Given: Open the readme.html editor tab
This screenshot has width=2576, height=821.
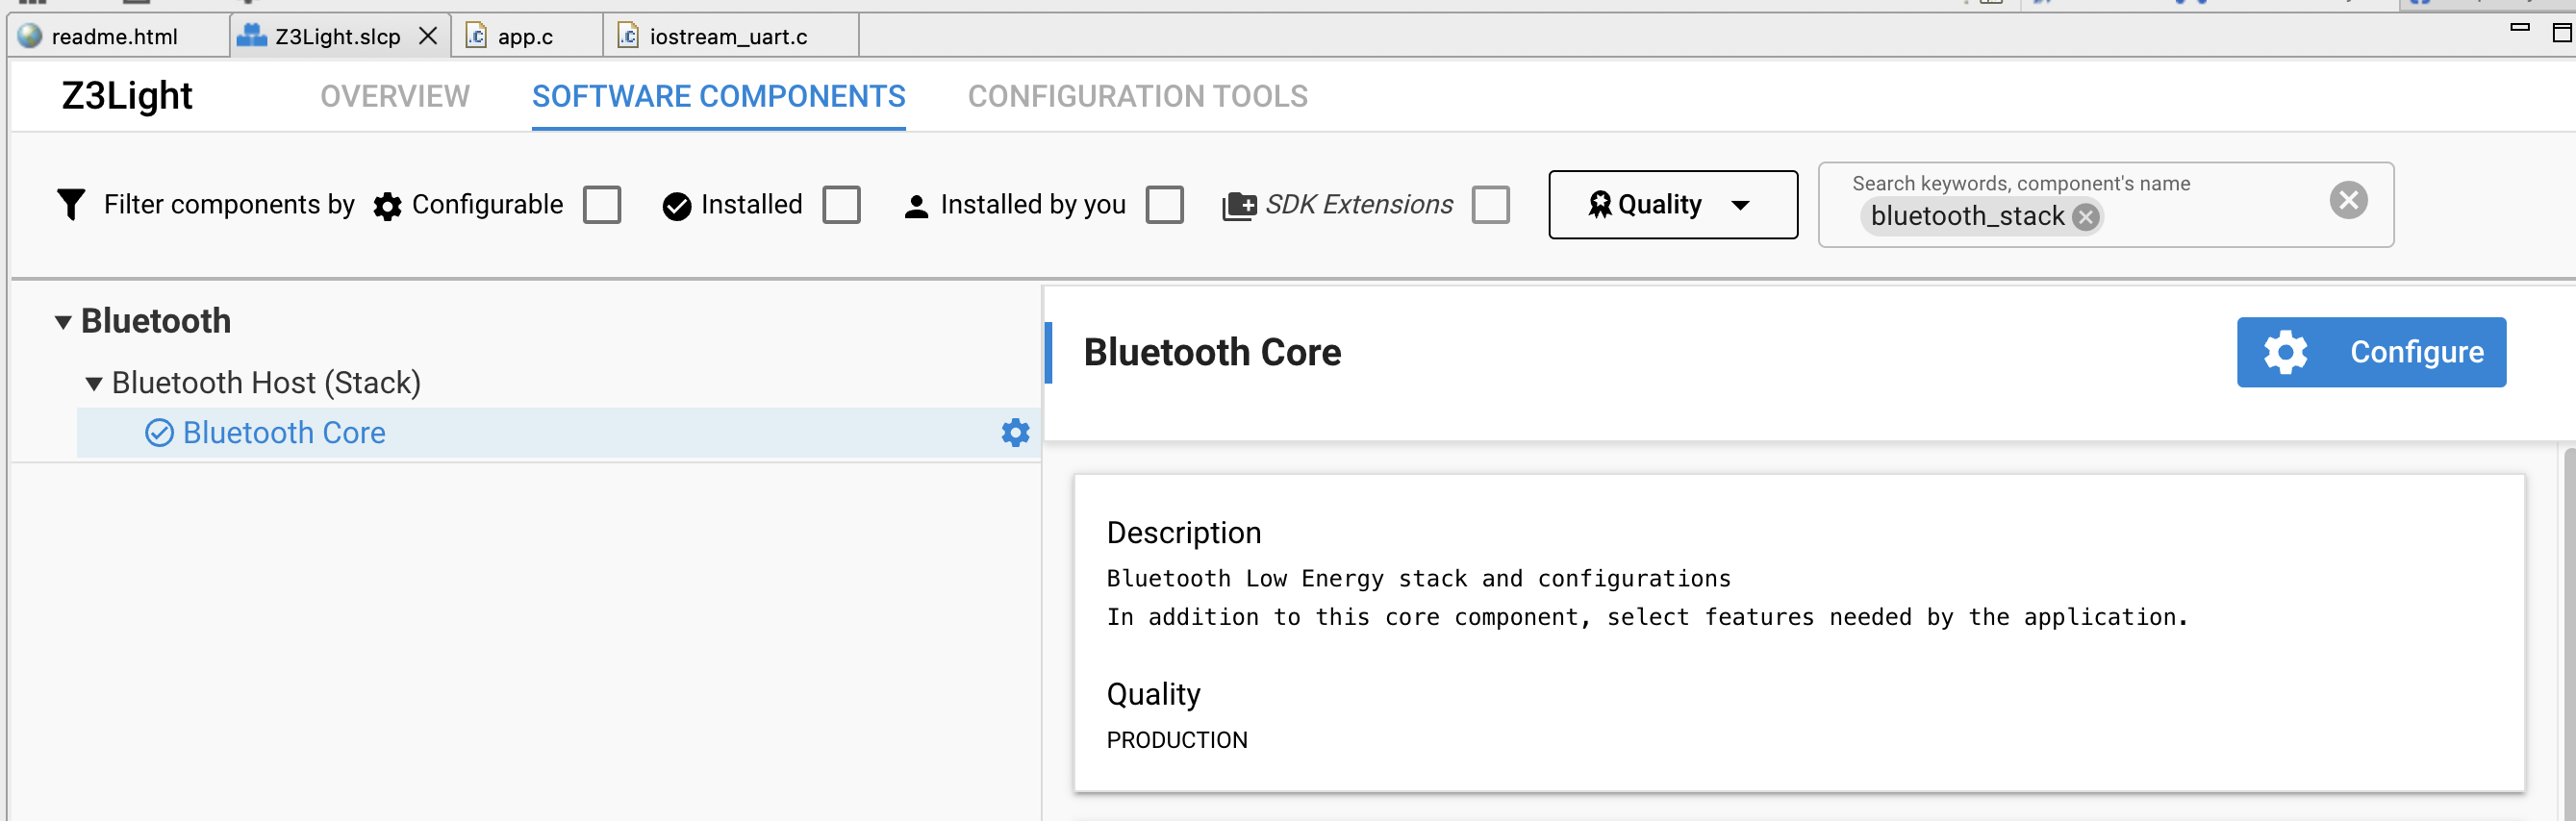Looking at the screenshot, I should tap(115, 36).
